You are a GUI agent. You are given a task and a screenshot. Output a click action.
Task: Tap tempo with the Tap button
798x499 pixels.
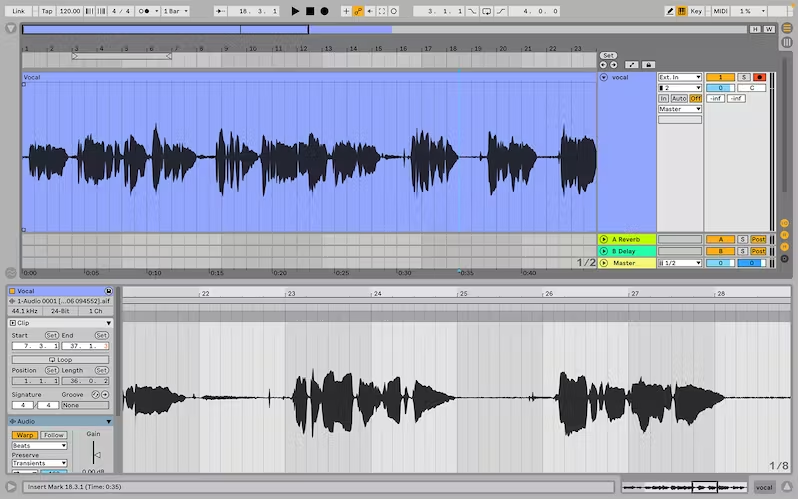[47, 11]
